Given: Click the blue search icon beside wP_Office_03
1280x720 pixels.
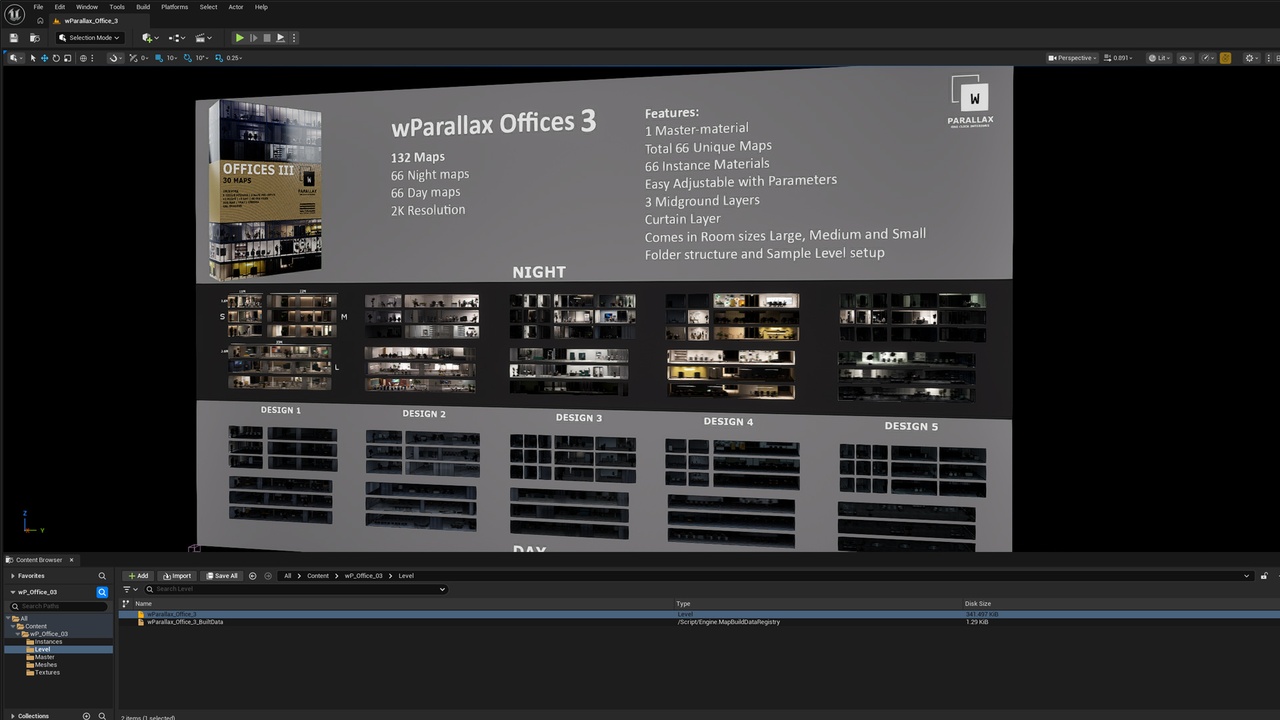Looking at the screenshot, I should point(102,592).
